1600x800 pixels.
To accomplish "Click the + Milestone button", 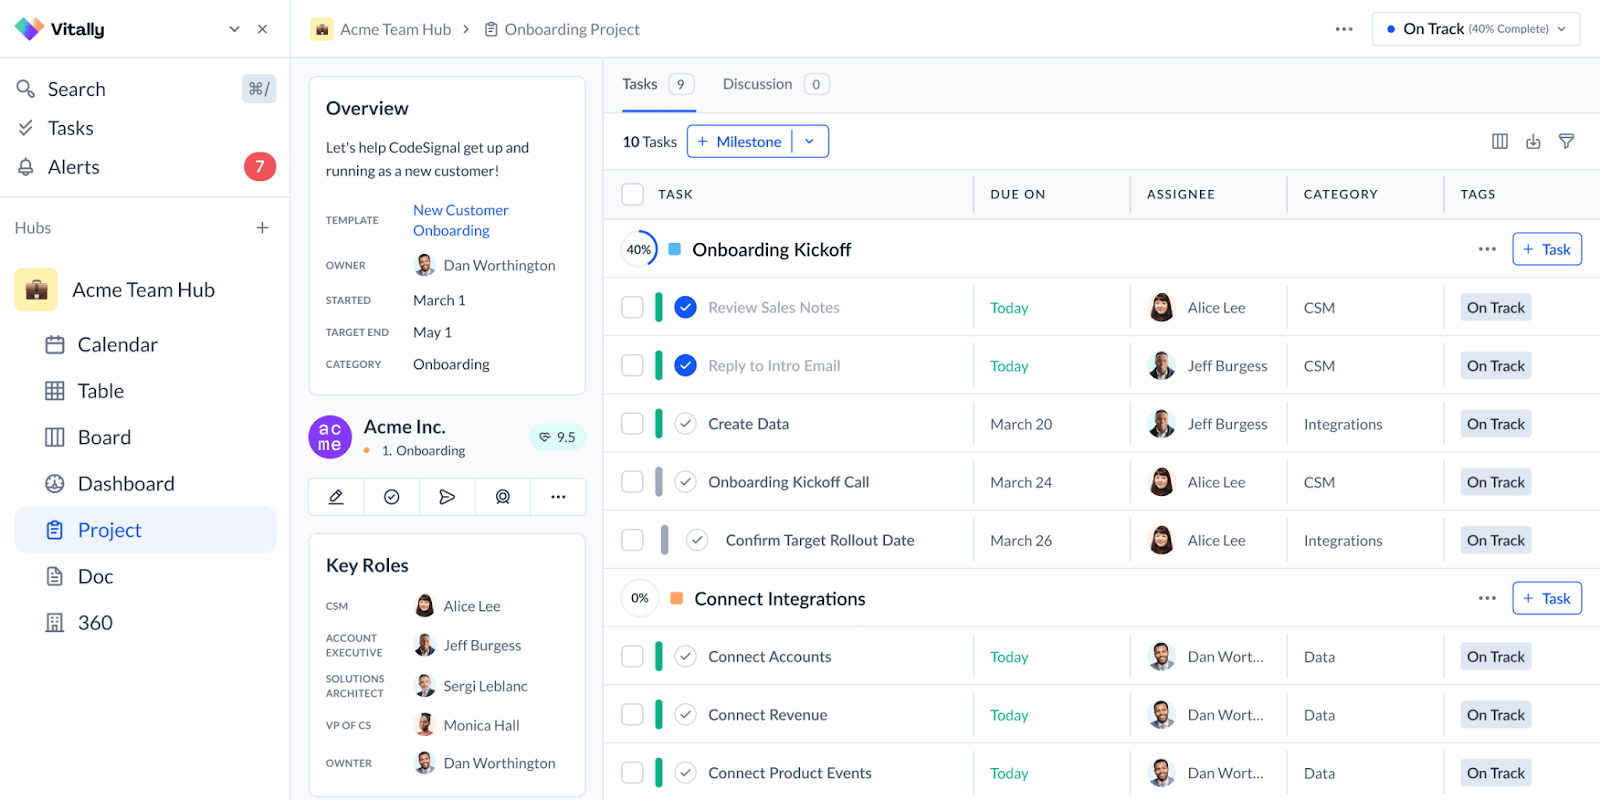I will coord(740,141).
